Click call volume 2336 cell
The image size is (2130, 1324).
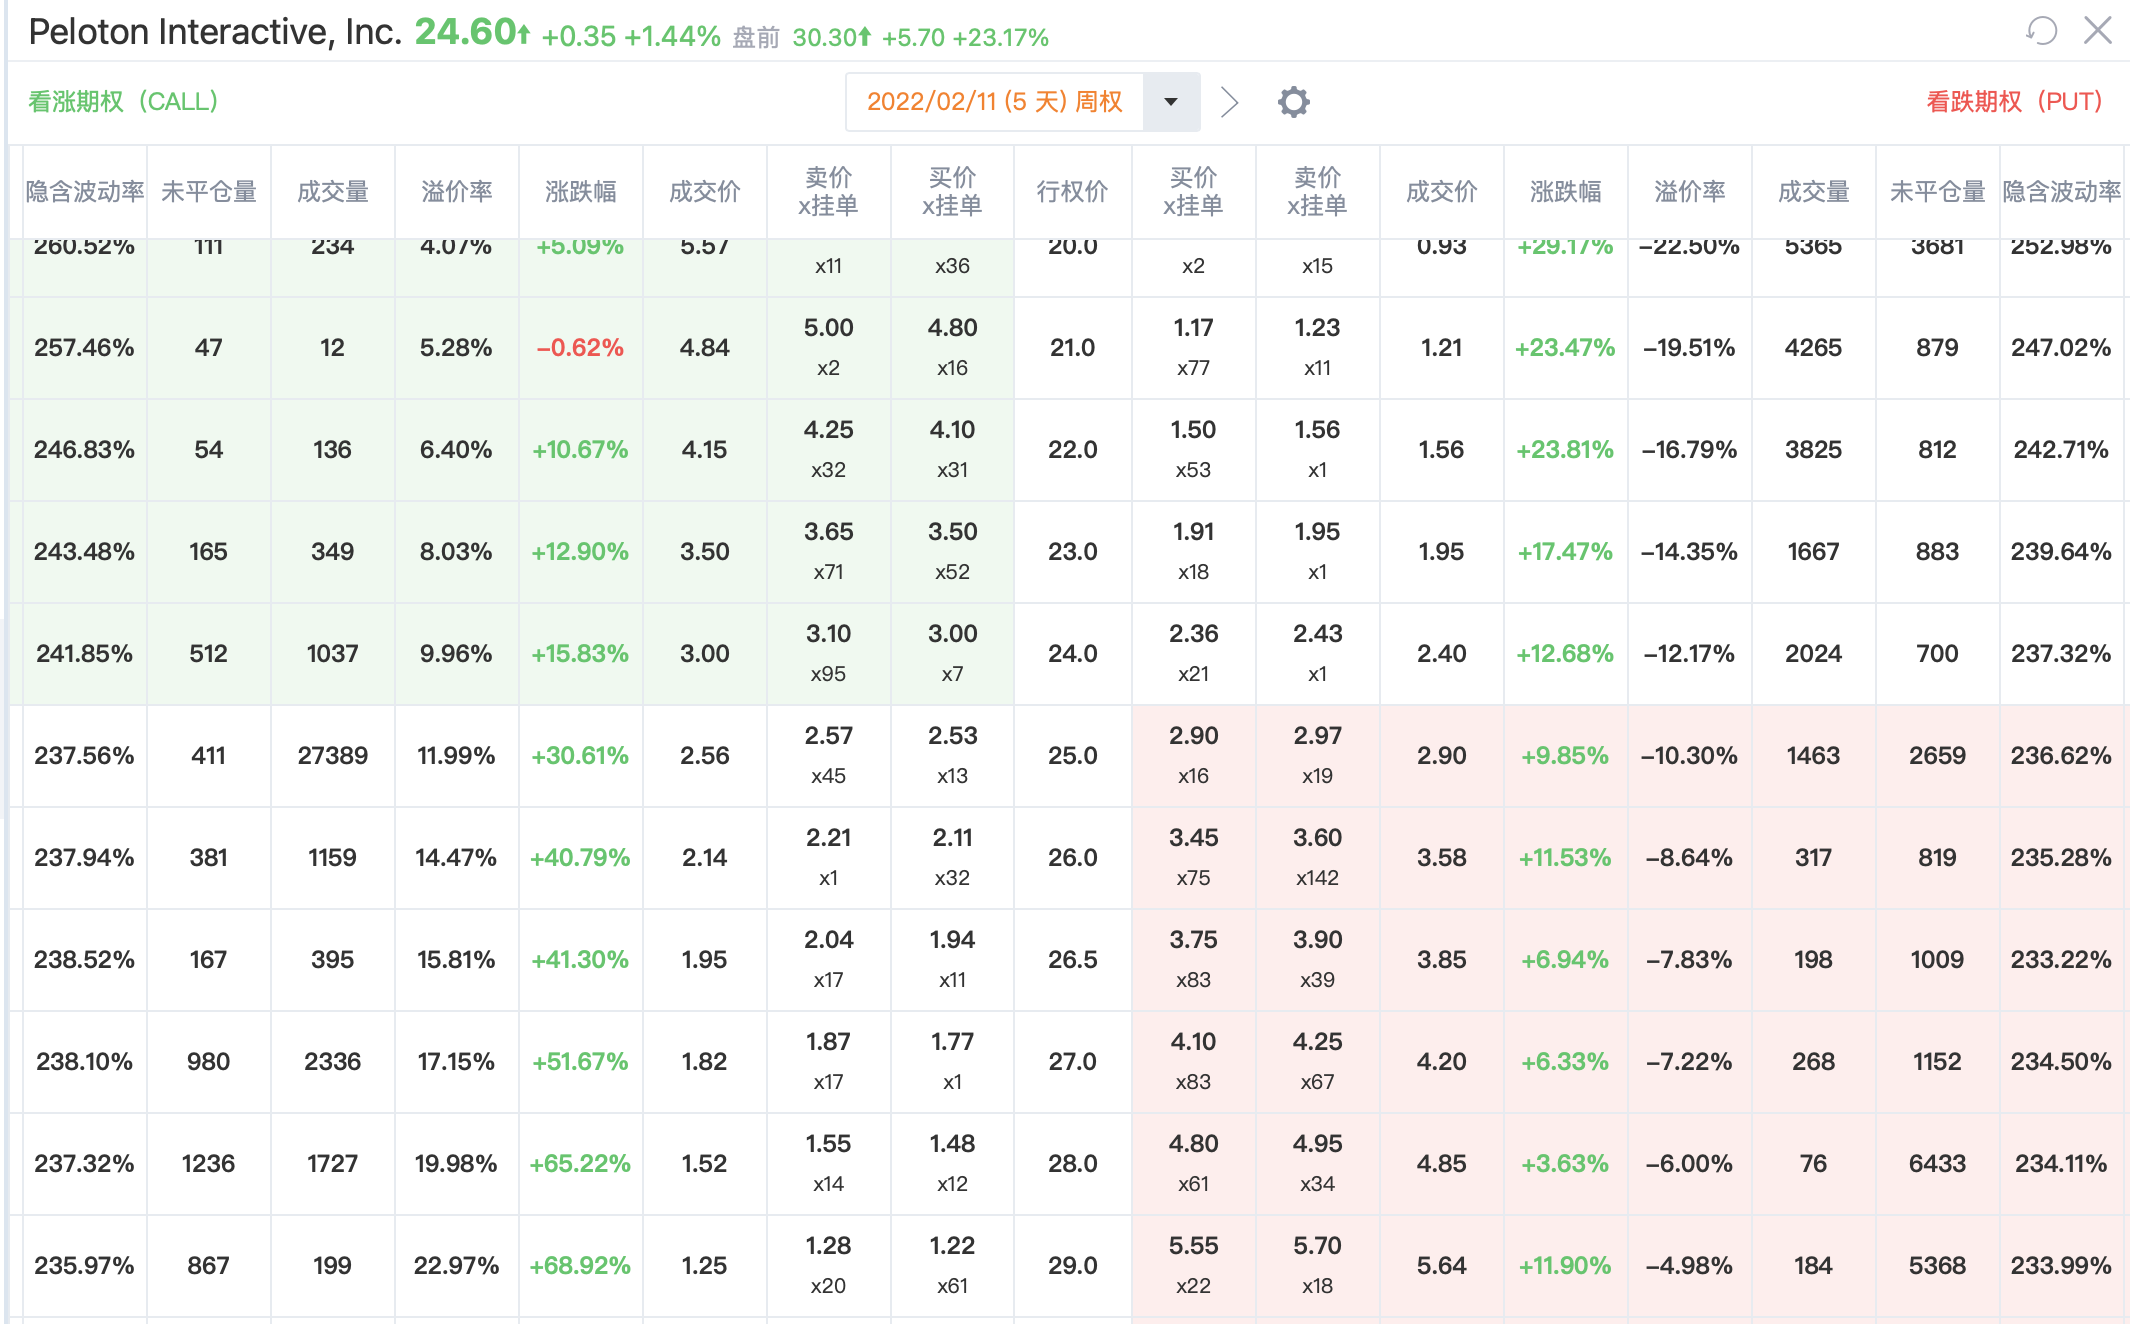[332, 1061]
